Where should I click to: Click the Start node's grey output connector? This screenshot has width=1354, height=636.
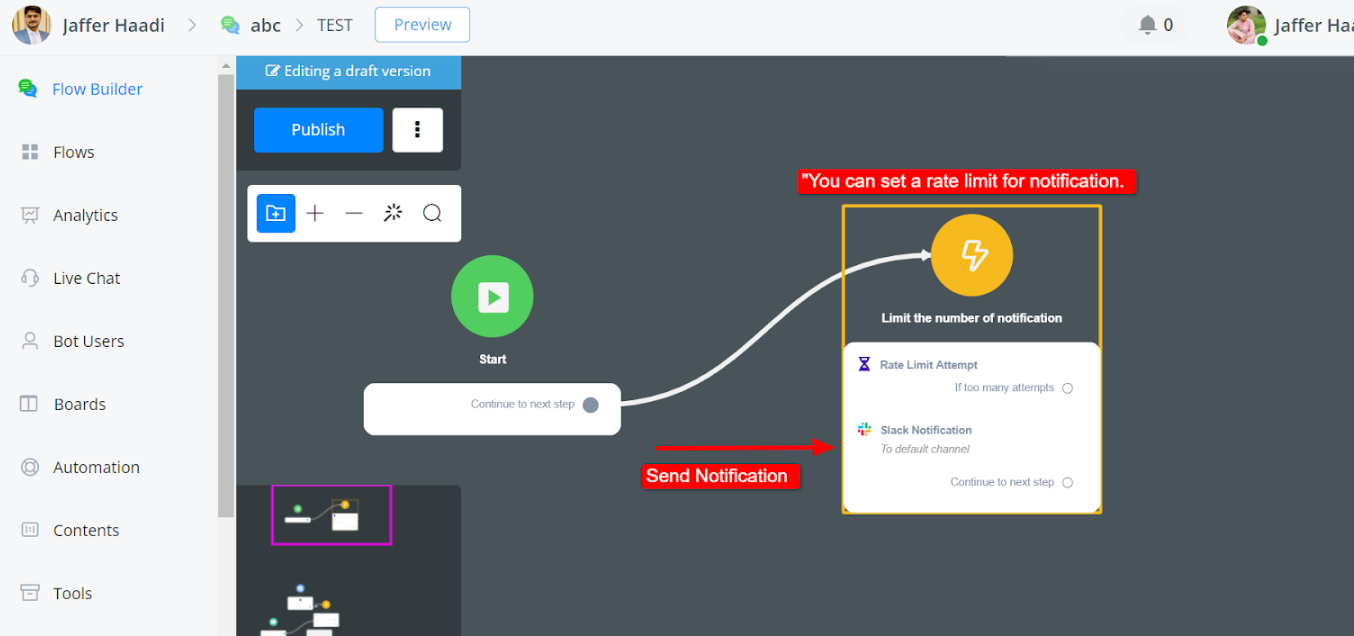(590, 405)
